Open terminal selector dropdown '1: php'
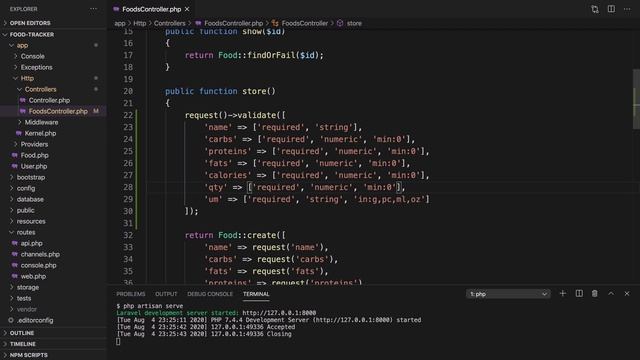640x360 pixels. click(x=508, y=294)
